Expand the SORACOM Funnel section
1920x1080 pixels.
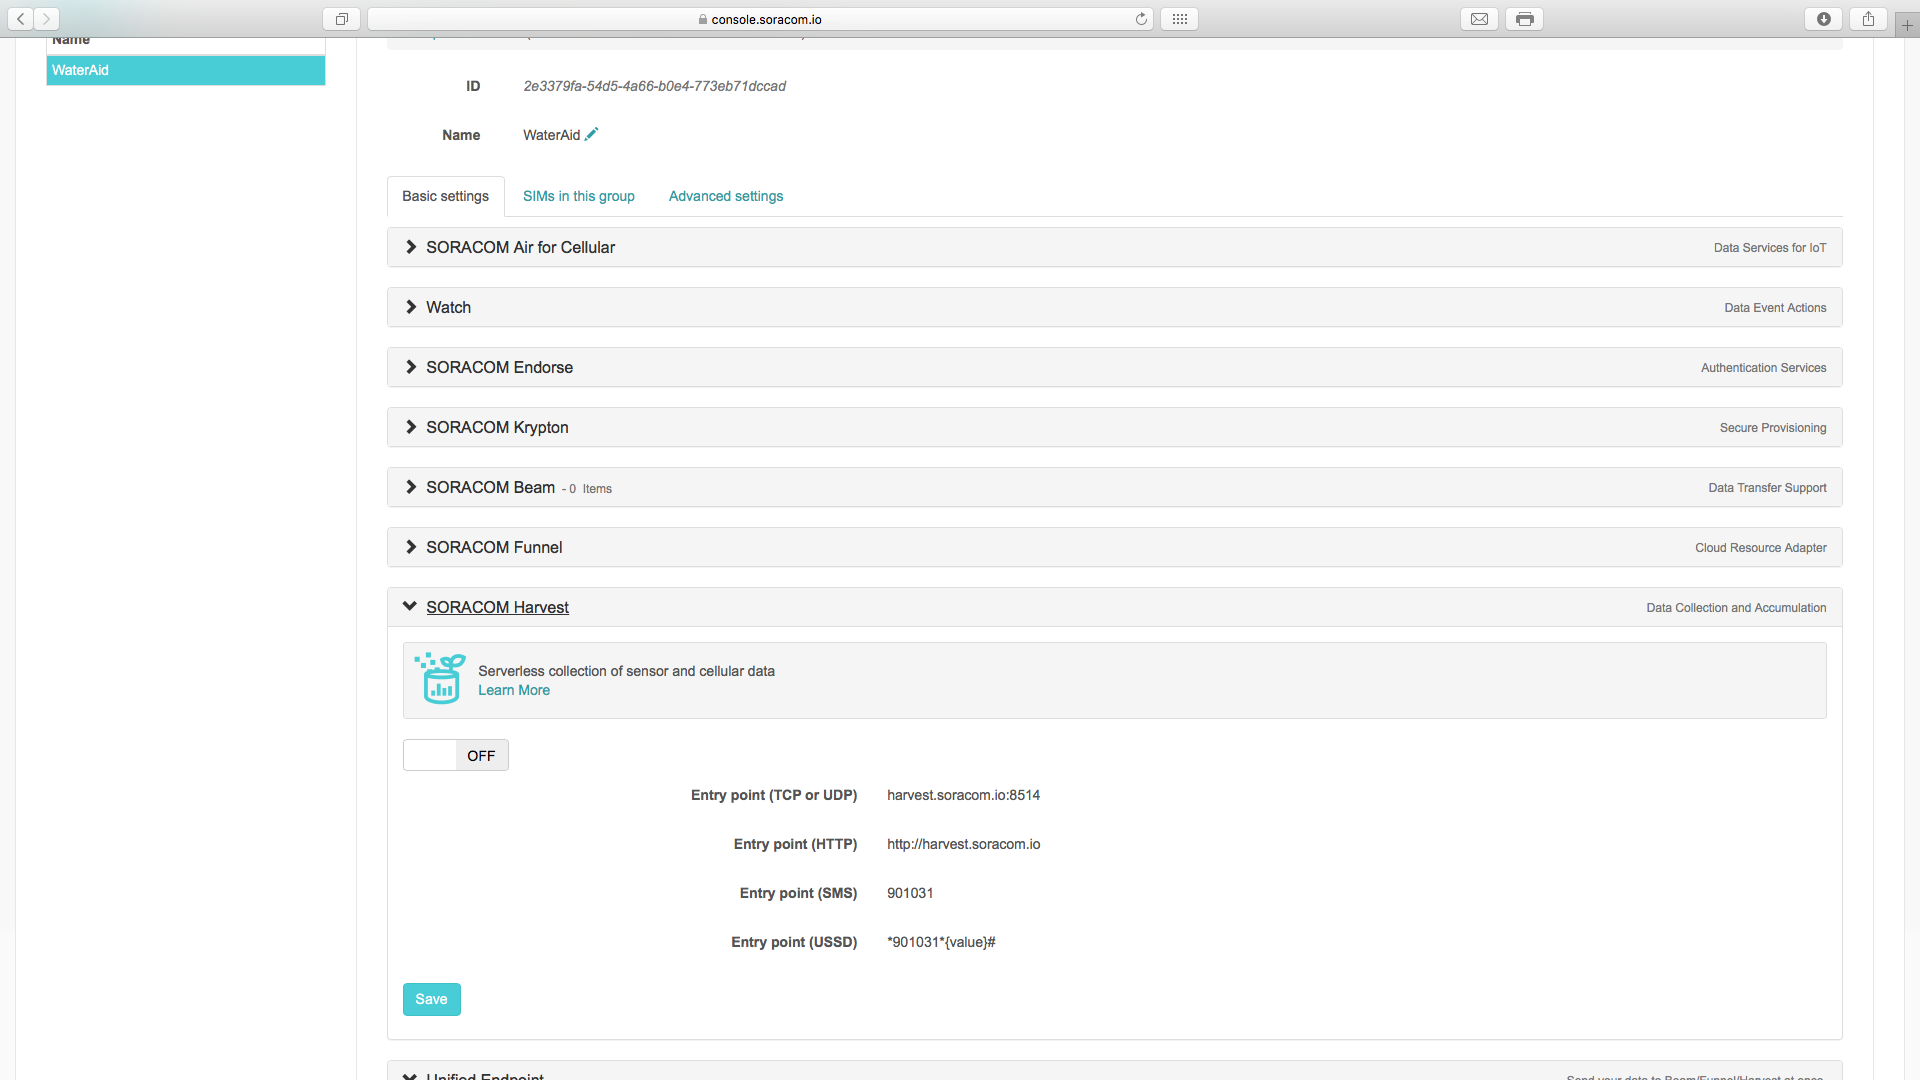(494, 547)
